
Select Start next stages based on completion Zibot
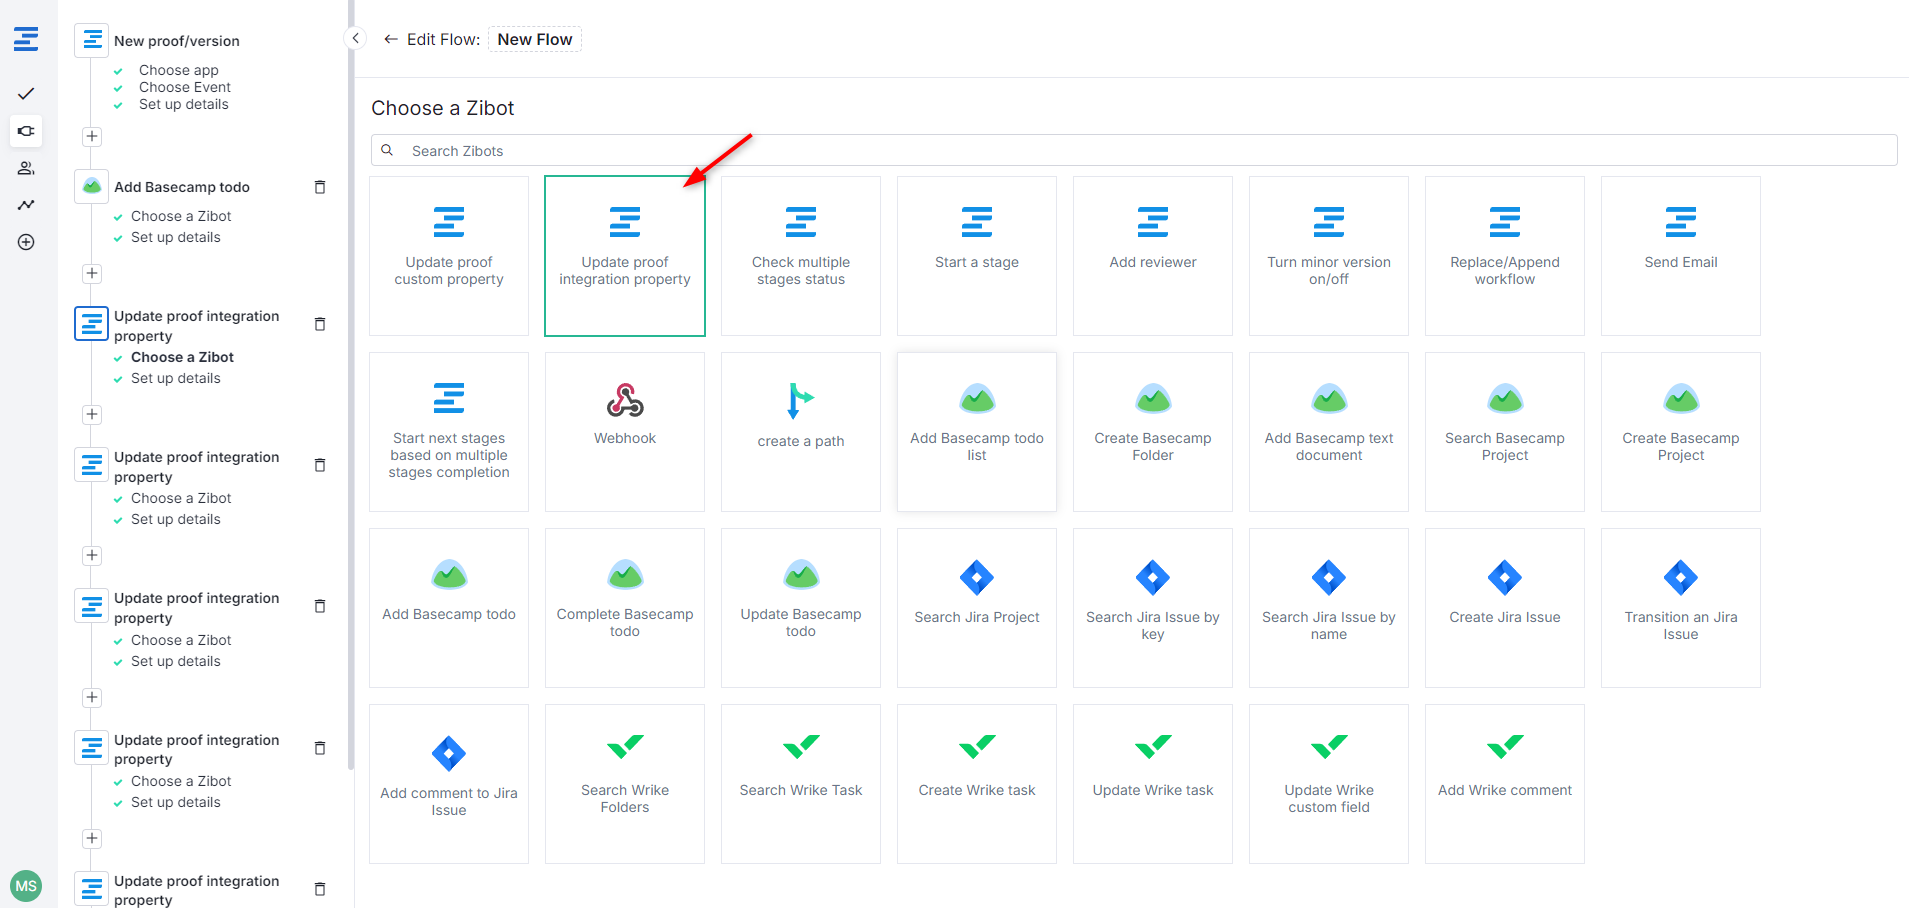click(449, 432)
